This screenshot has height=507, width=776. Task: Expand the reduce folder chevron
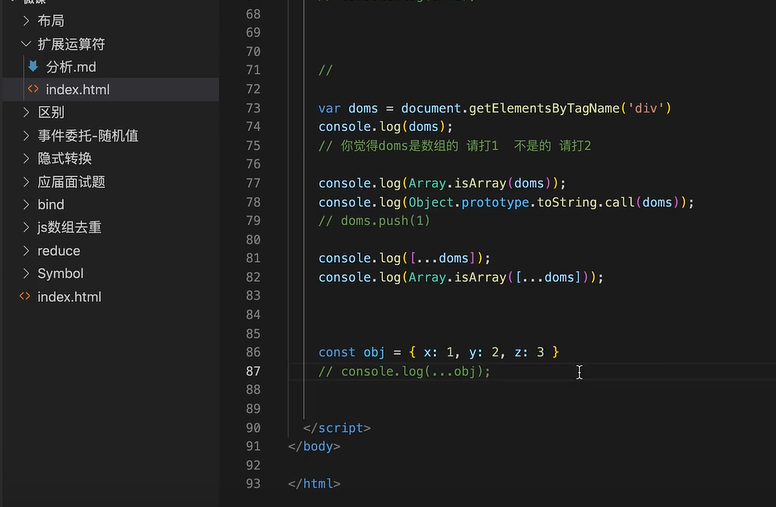pos(26,251)
